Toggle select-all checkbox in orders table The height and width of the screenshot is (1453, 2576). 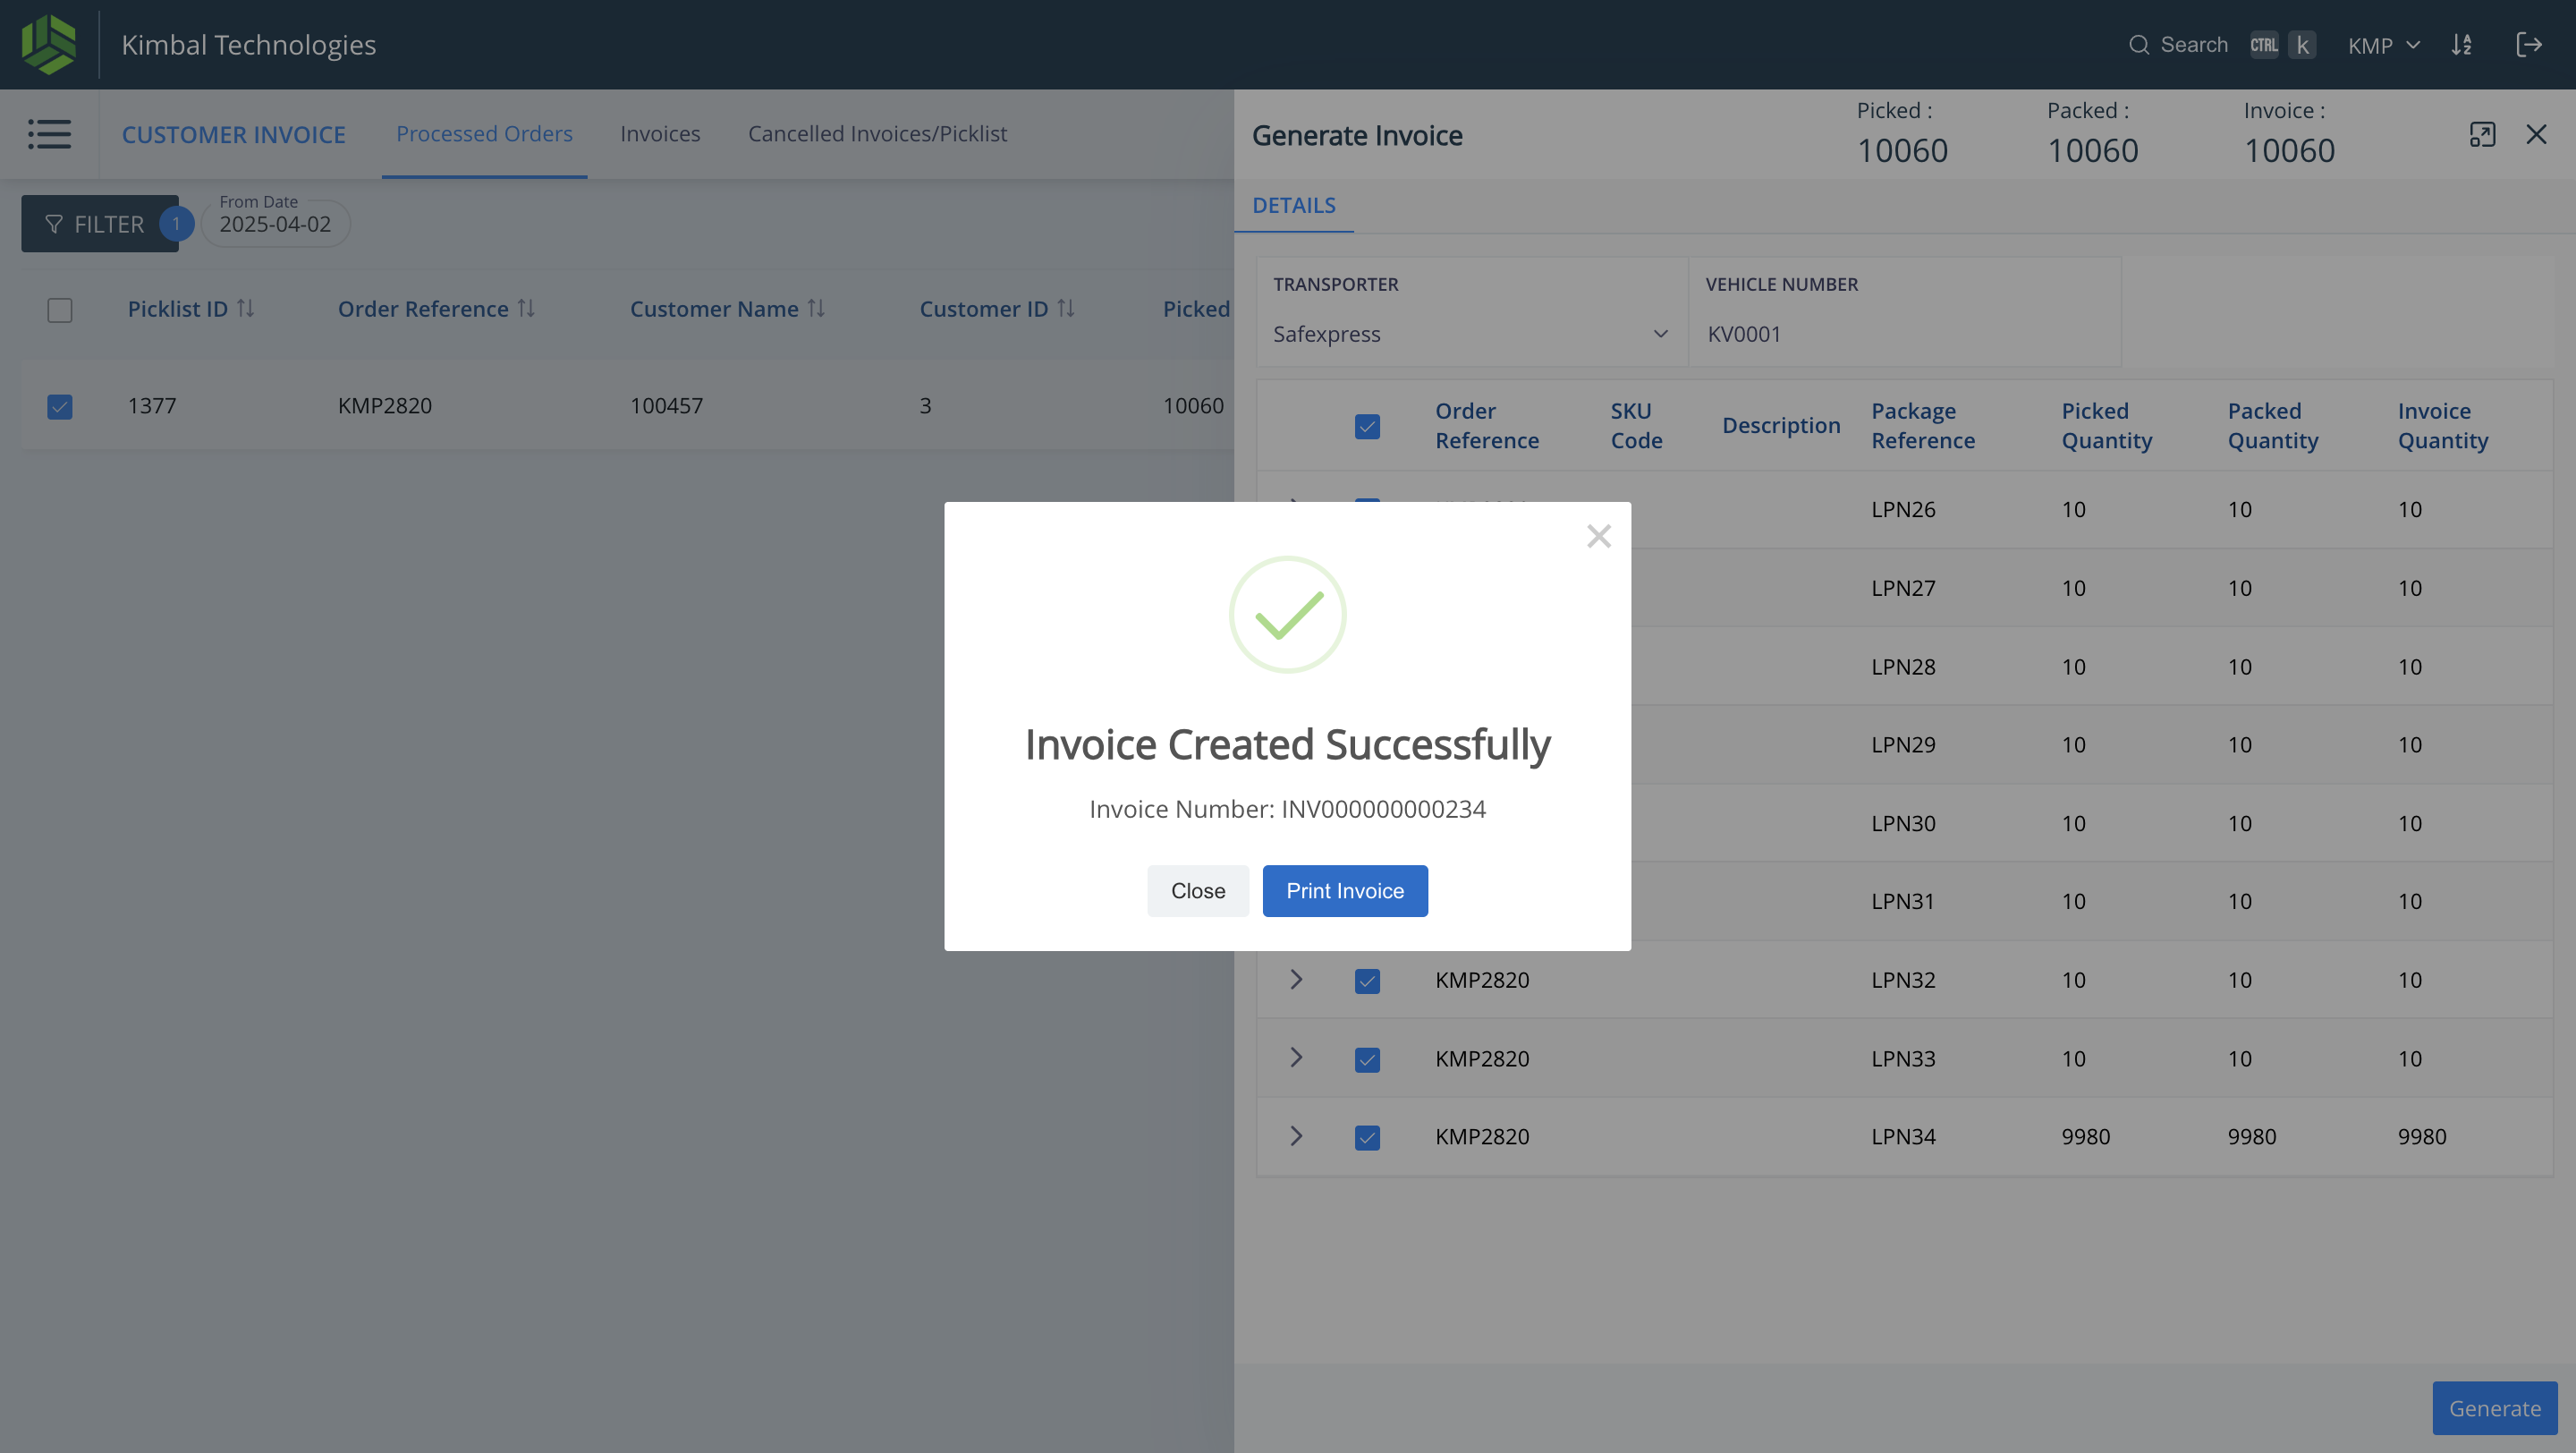(60, 310)
